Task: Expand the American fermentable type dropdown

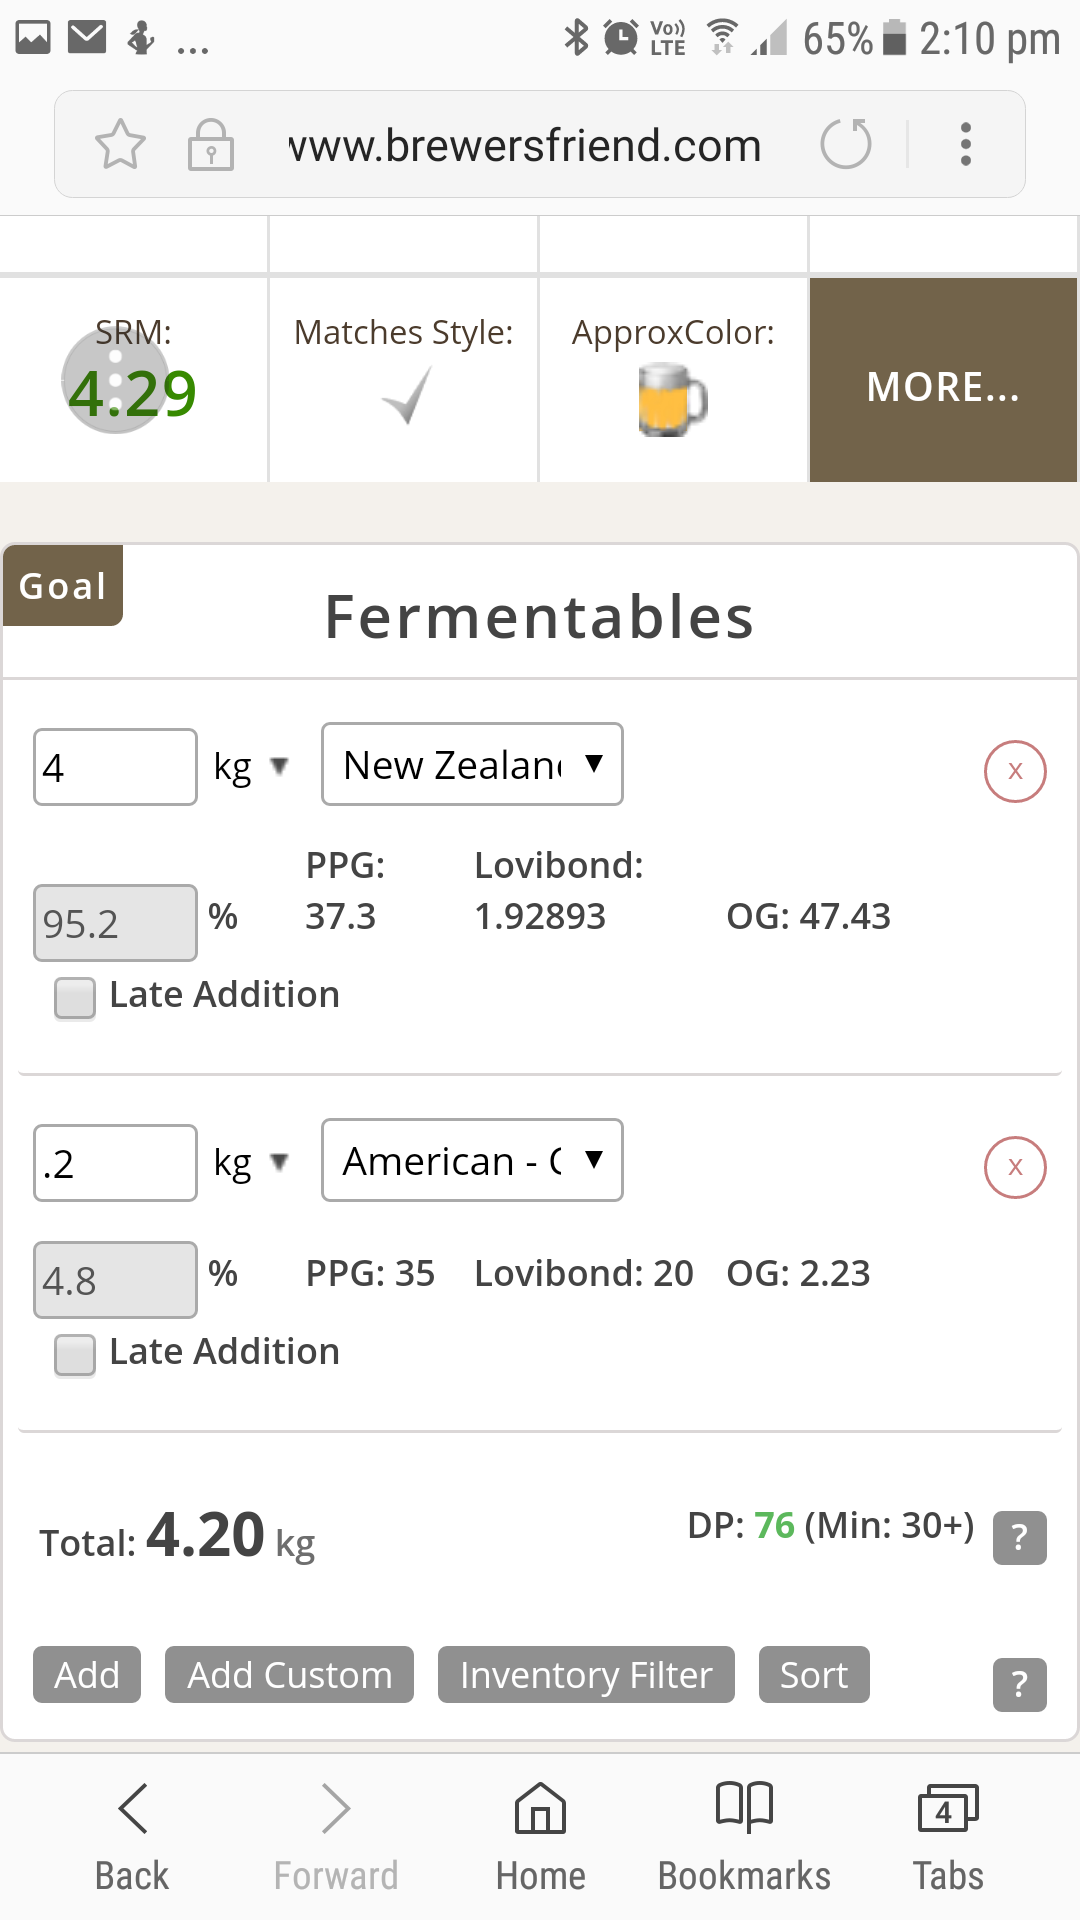Action: [x=472, y=1161]
